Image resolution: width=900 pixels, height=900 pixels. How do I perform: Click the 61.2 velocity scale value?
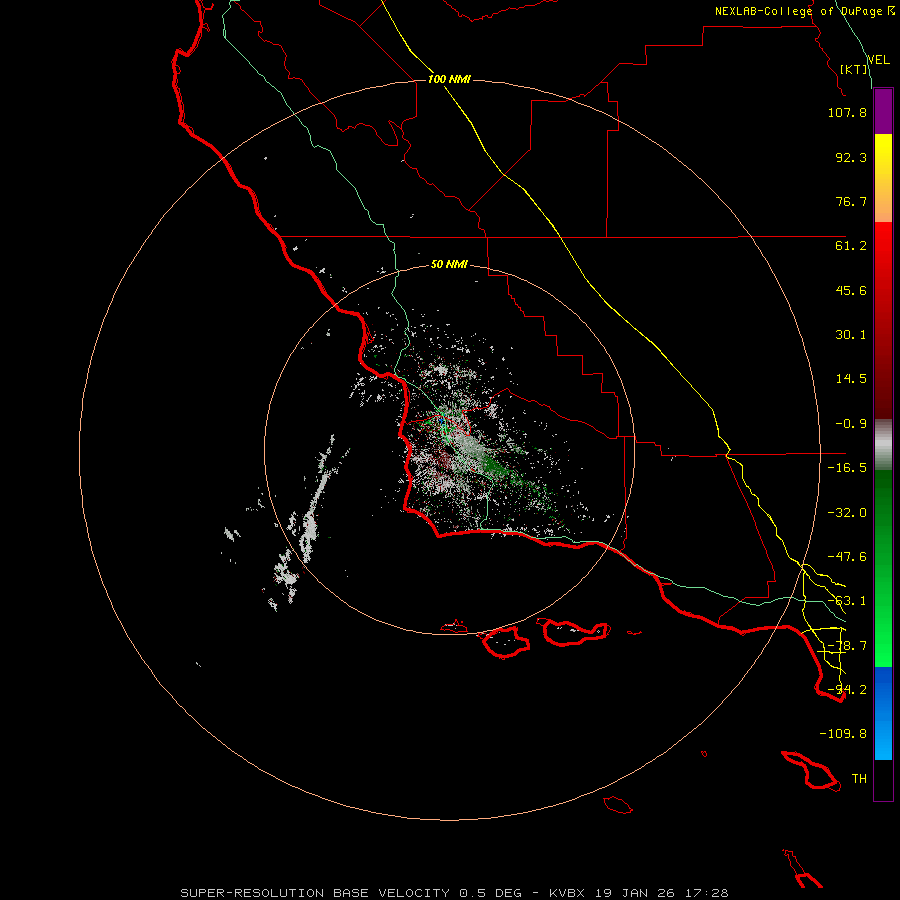(x=851, y=246)
